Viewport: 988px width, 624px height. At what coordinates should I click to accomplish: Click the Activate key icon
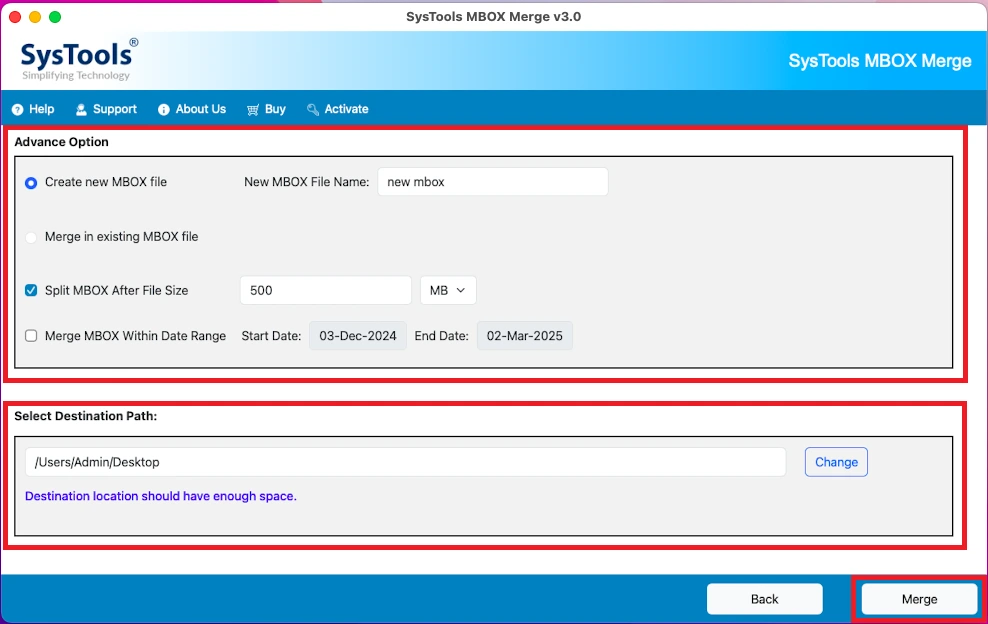[x=313, y=110]
